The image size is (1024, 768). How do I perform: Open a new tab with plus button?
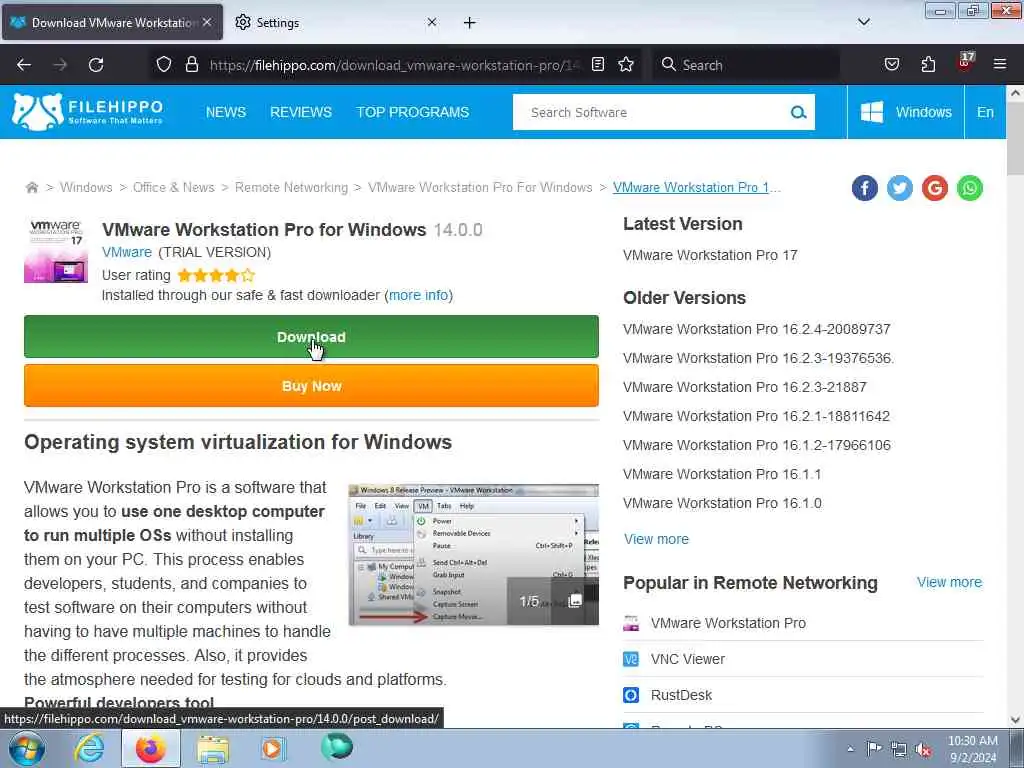(x=469, y=23)
